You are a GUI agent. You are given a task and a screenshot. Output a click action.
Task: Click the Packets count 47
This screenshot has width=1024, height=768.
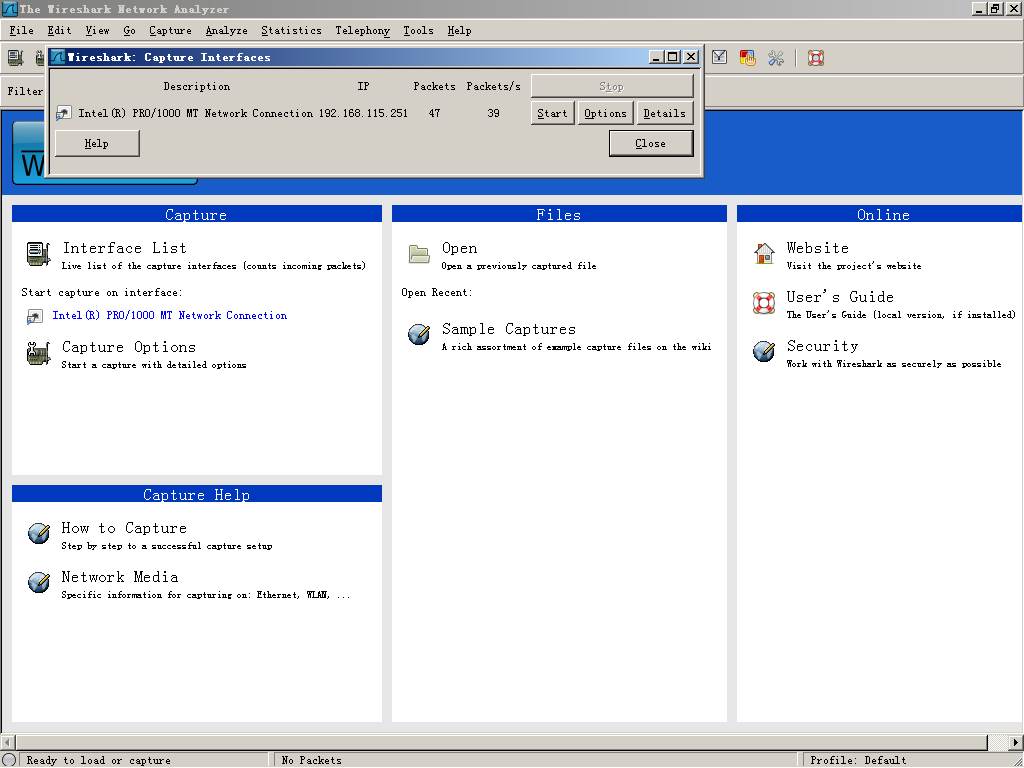pos(434,114)
